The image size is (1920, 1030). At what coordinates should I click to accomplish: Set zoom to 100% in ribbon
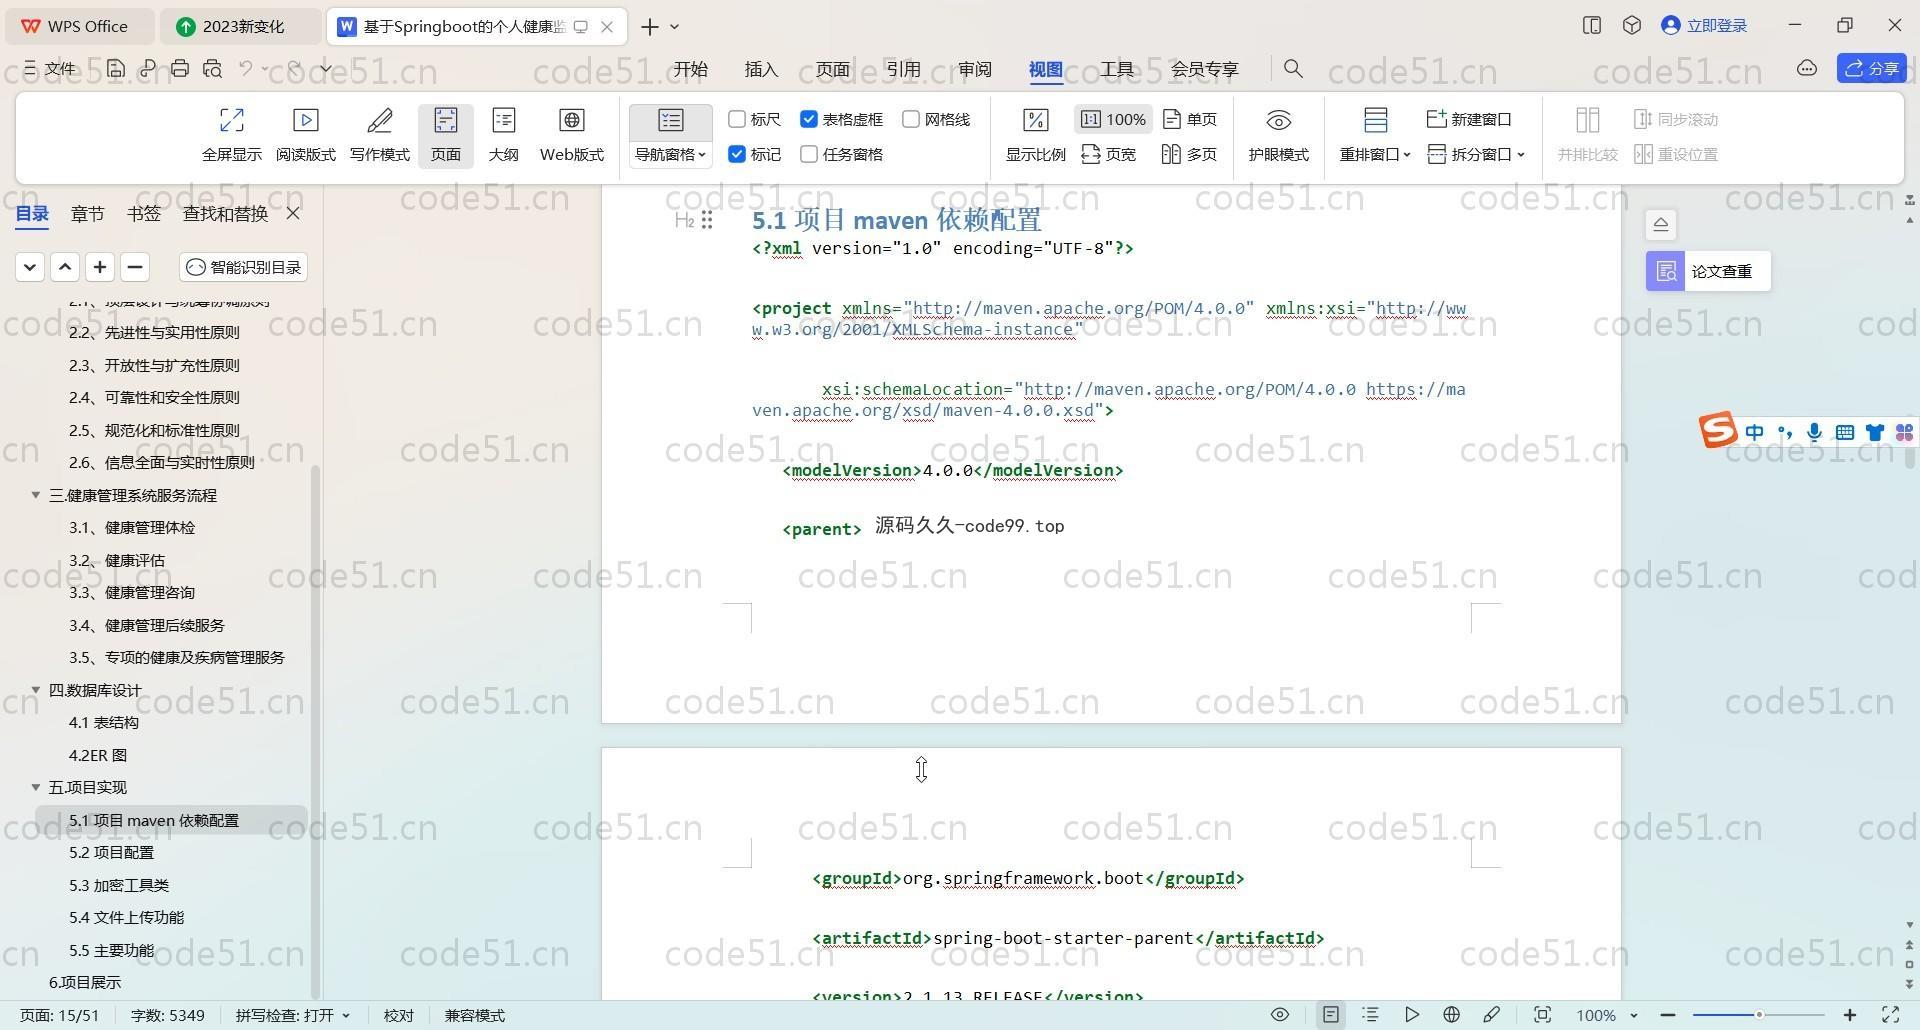click(x=1113, y=119)
